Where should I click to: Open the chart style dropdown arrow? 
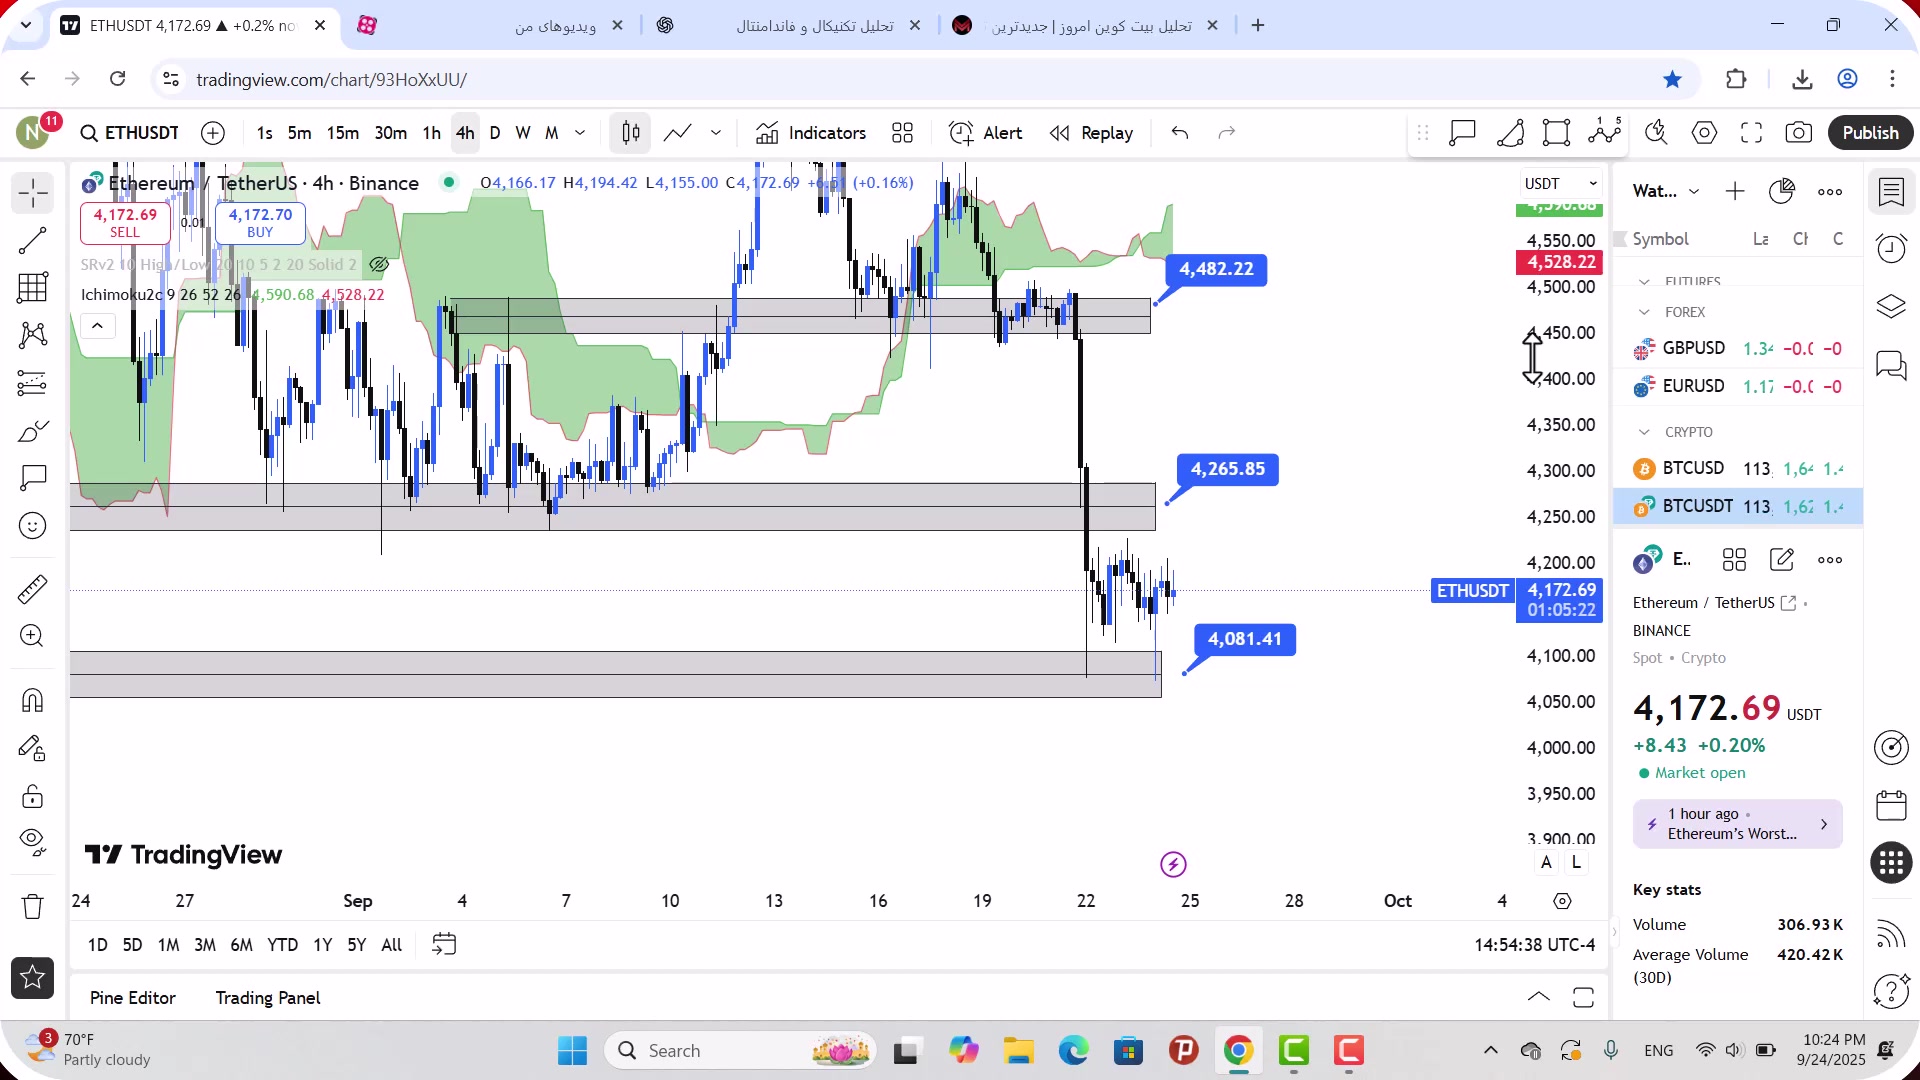click(716, 133)
